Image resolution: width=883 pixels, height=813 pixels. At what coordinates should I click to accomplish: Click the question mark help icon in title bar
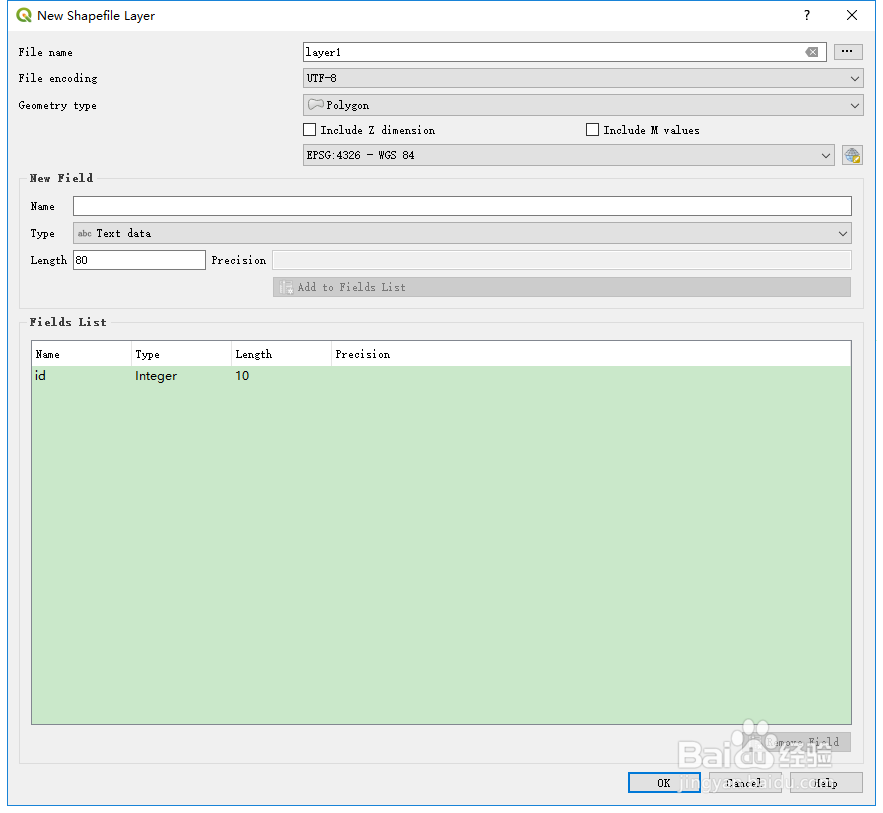click(x=806, y=15)
